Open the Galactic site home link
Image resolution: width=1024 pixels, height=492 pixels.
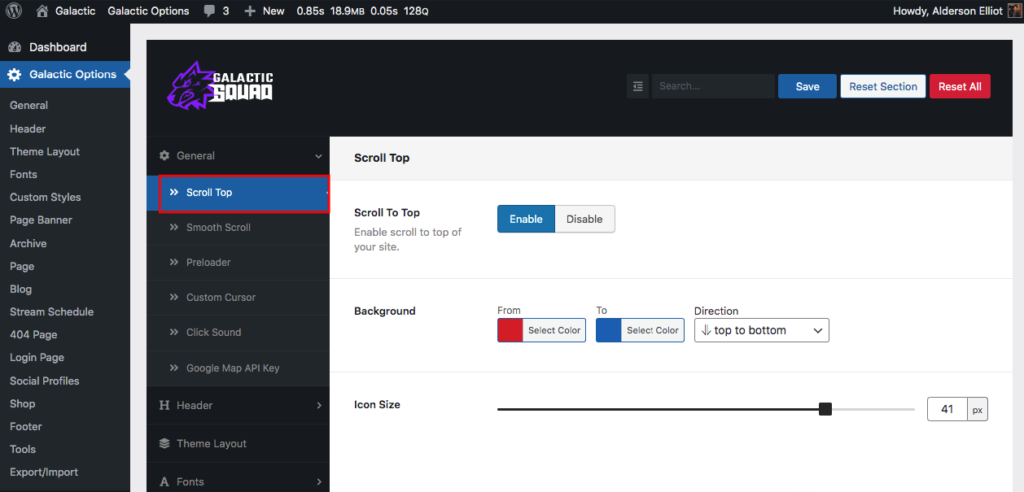(64, 11)
